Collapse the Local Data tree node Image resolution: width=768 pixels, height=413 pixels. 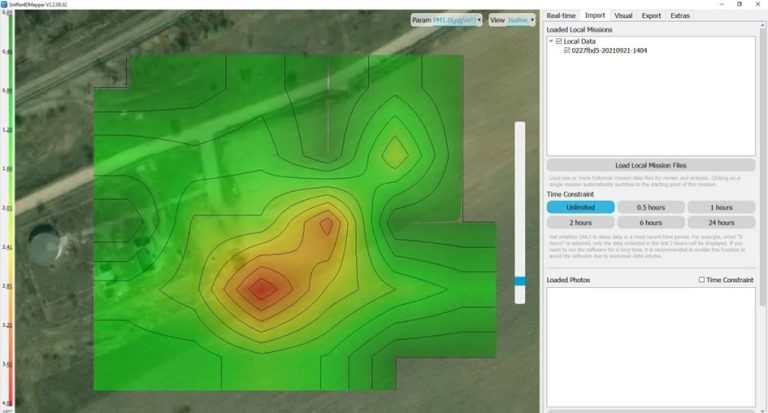551,41
